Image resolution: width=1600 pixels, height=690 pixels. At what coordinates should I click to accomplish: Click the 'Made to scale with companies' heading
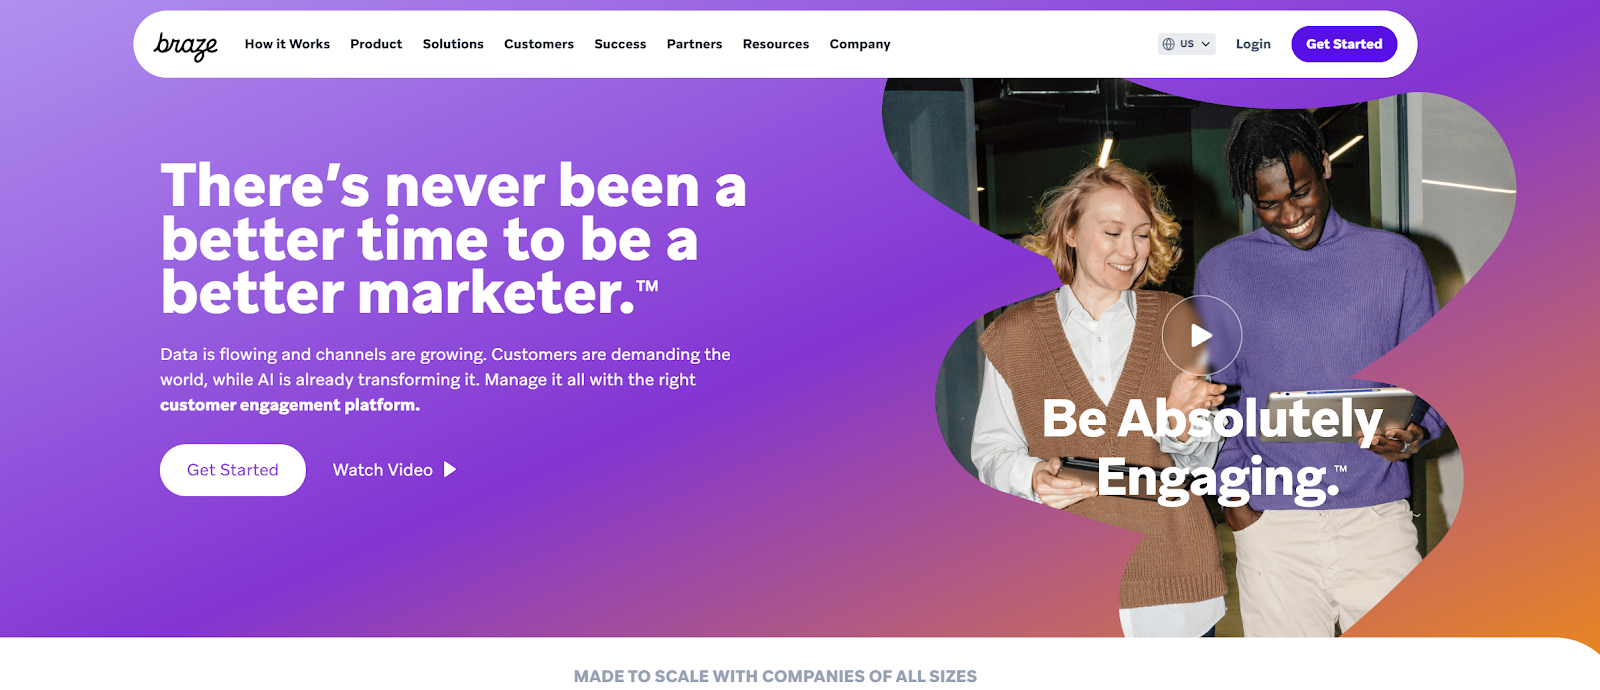click(775, 676)
